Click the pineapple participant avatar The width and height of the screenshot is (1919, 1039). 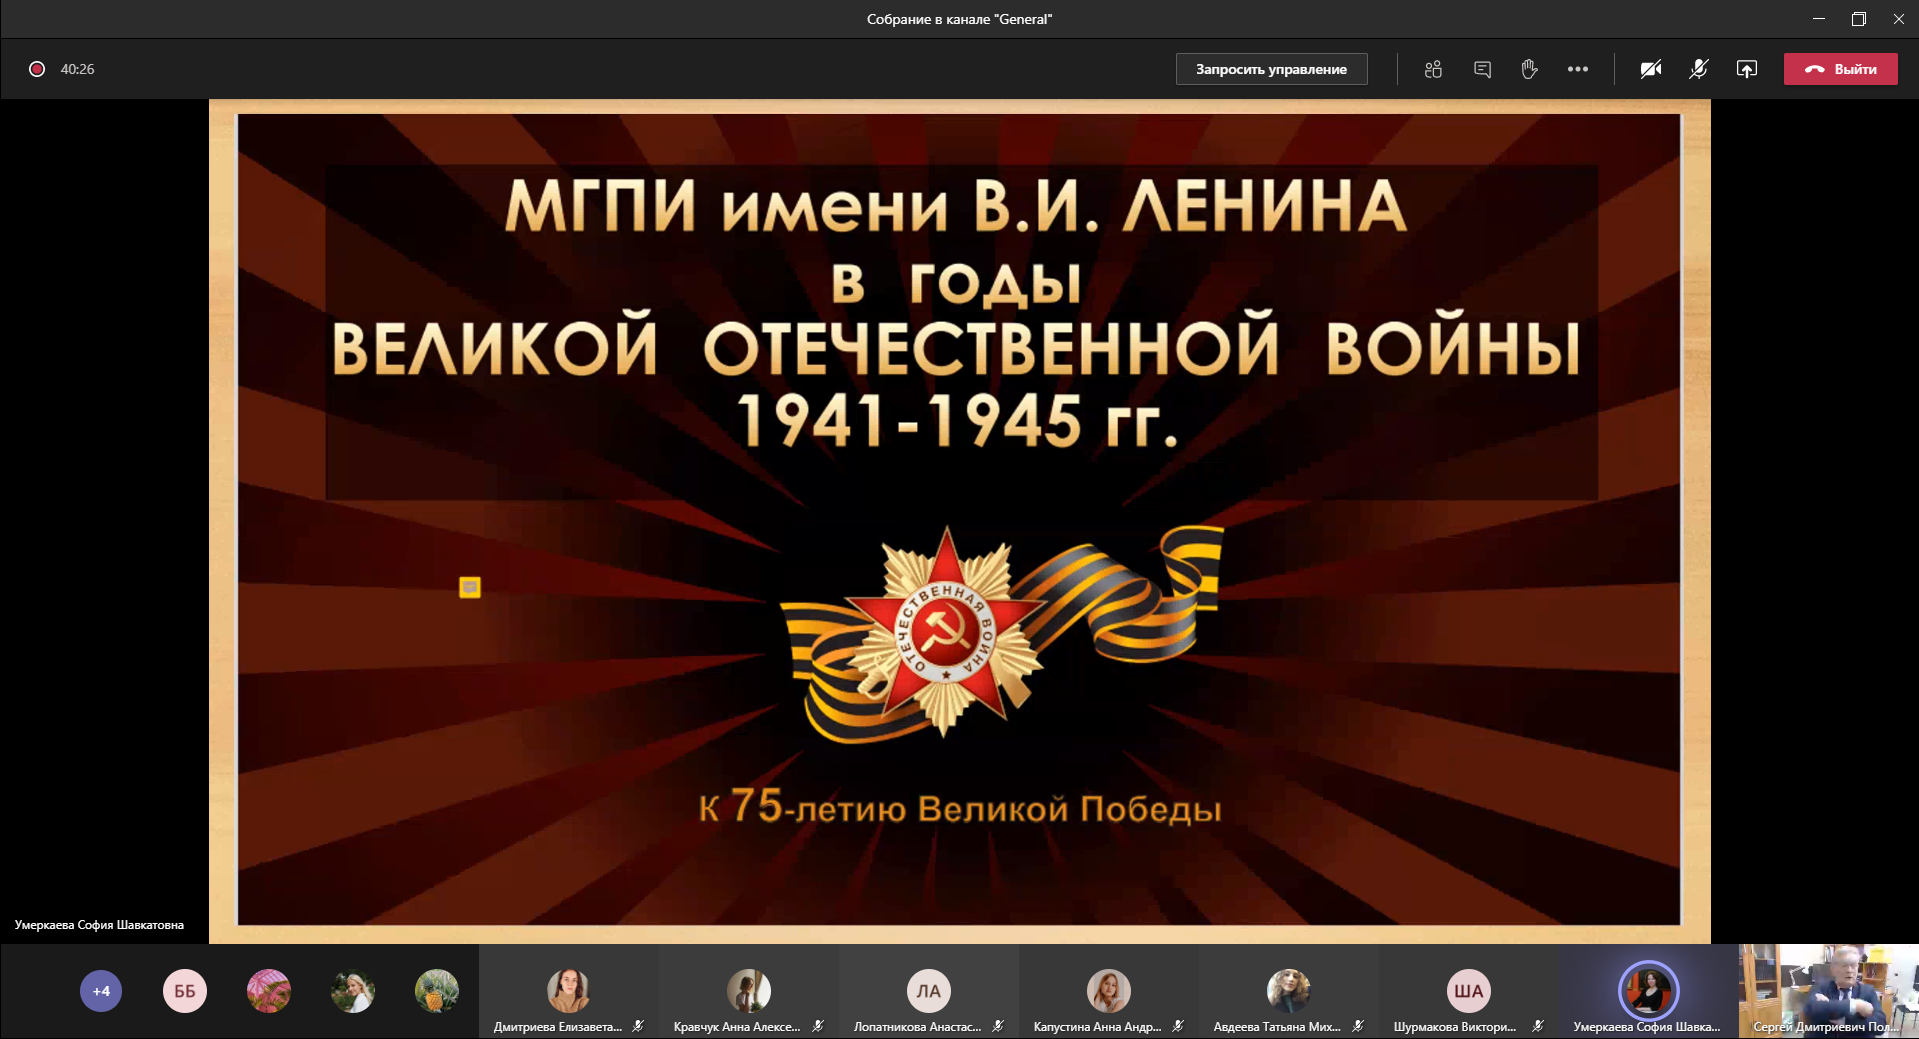coord(437,991)
